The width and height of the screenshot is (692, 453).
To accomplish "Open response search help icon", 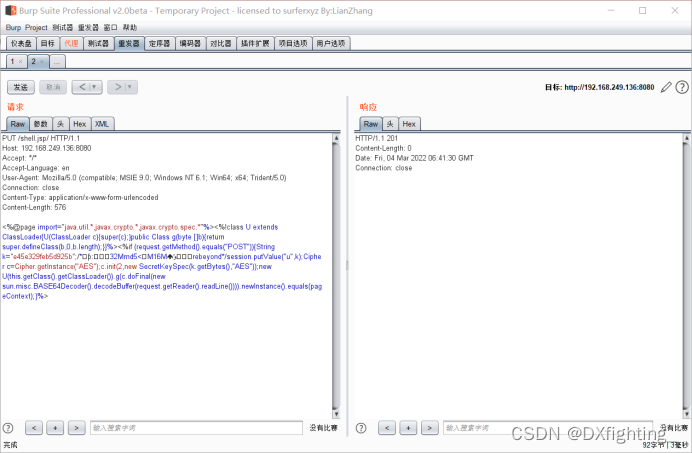I will 361,428.
